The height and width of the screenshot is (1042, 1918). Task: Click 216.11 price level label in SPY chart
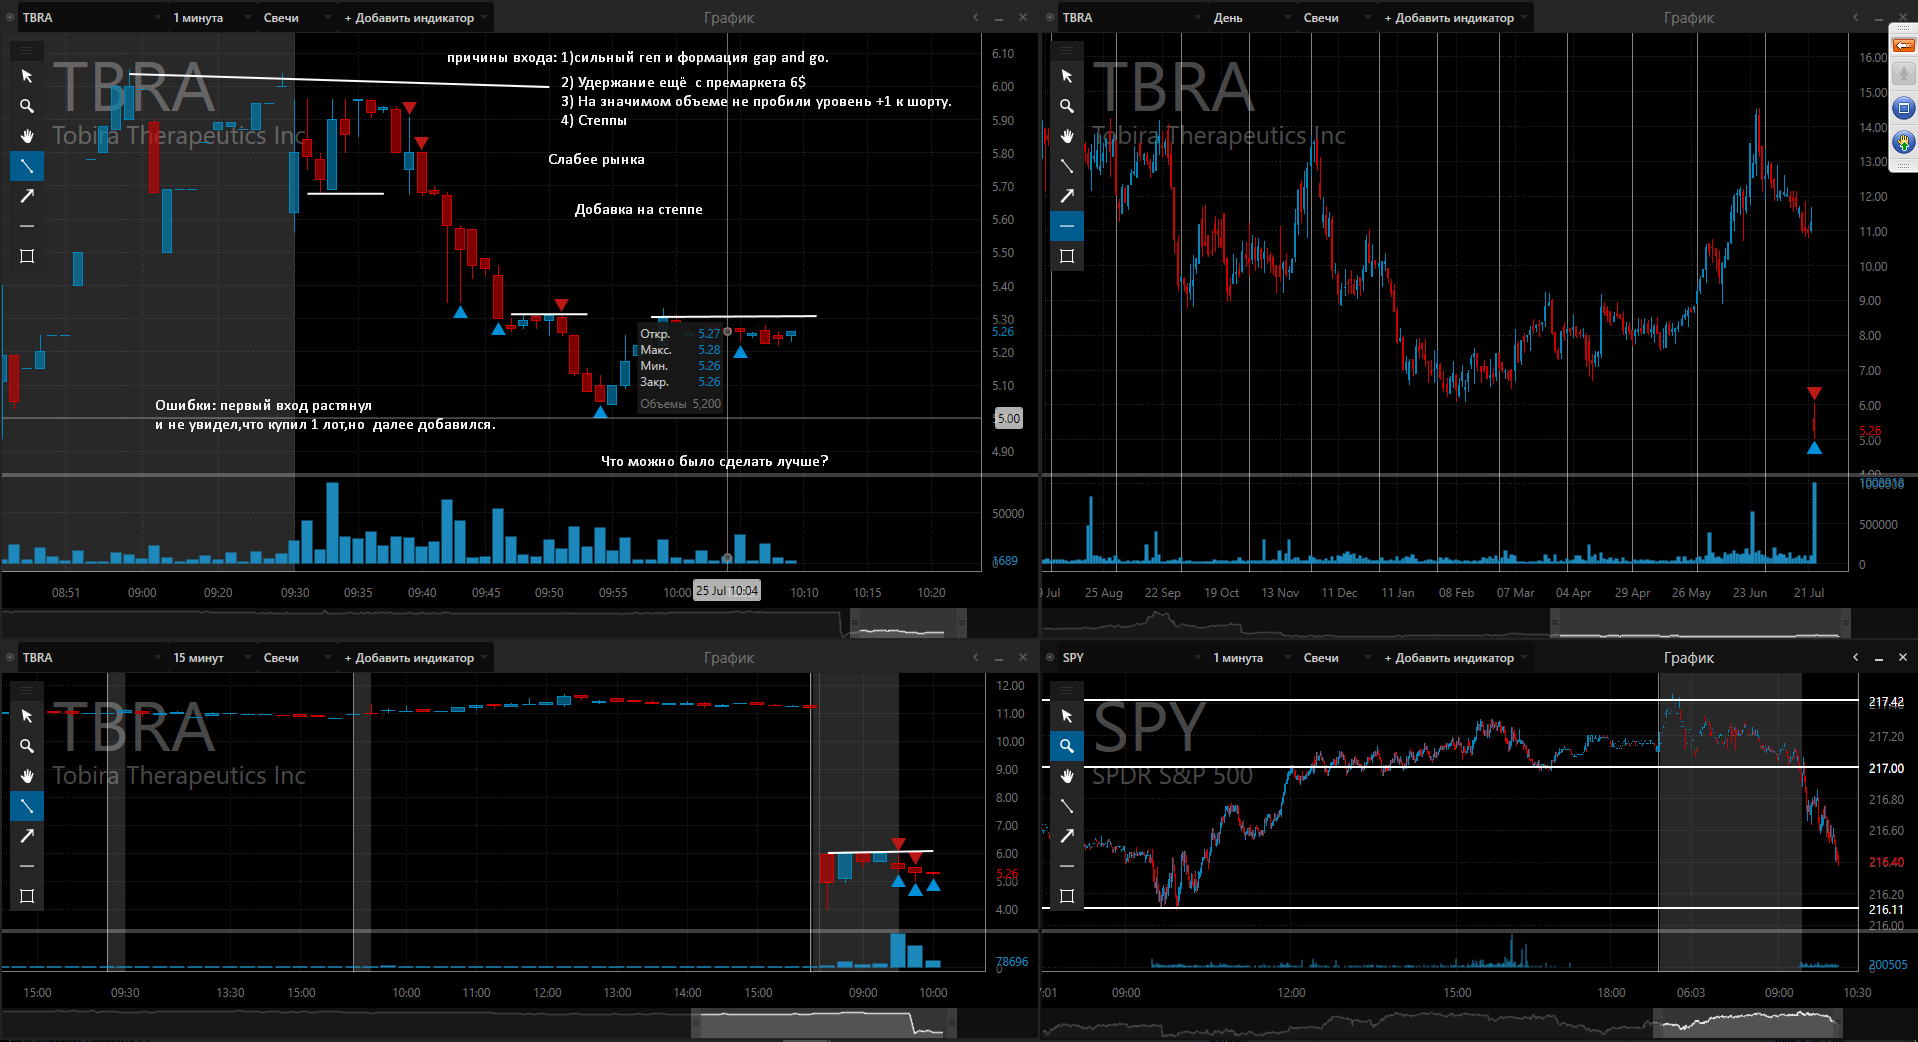pyautogui.click(x=1886, y=909)
